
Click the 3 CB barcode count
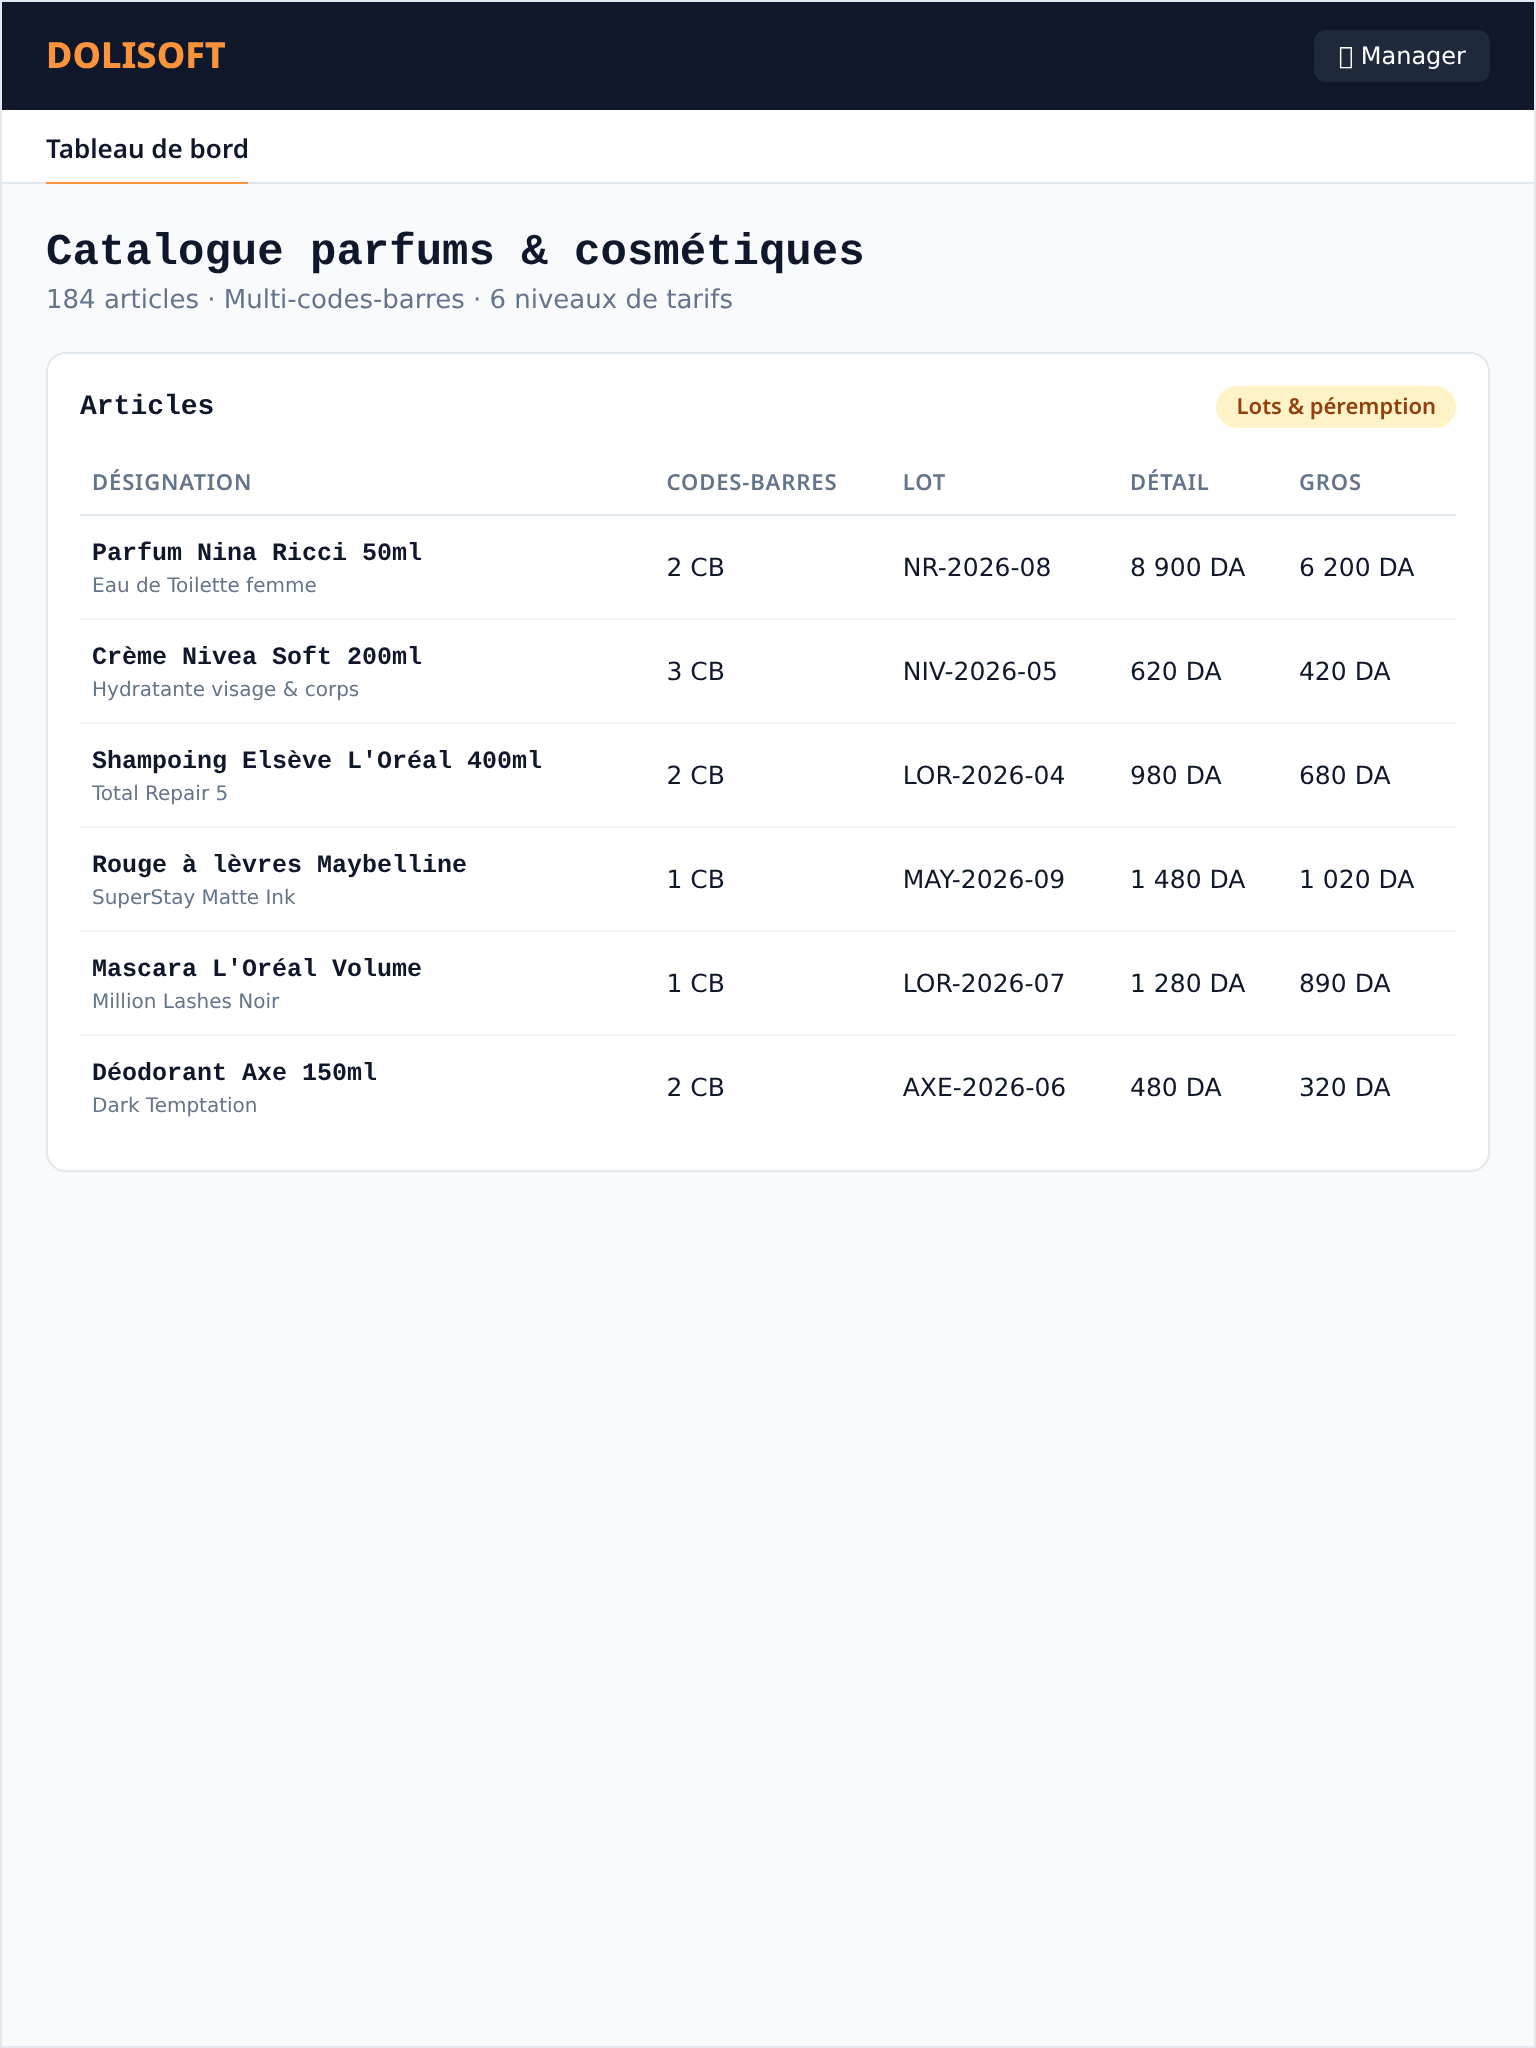click(695, 672)
